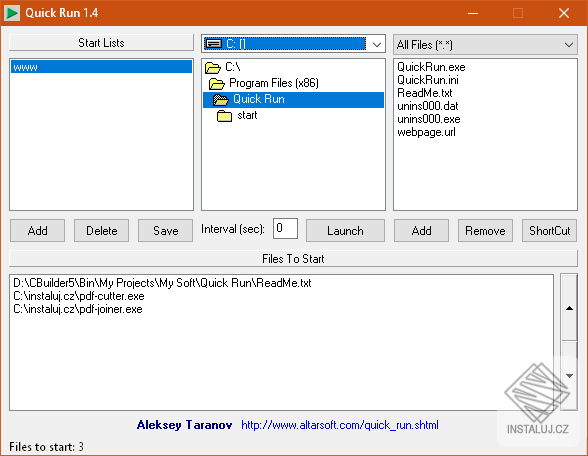Click the open Quick Run folder icon
This screenshot has width=588, height=456.
(220, 100)
